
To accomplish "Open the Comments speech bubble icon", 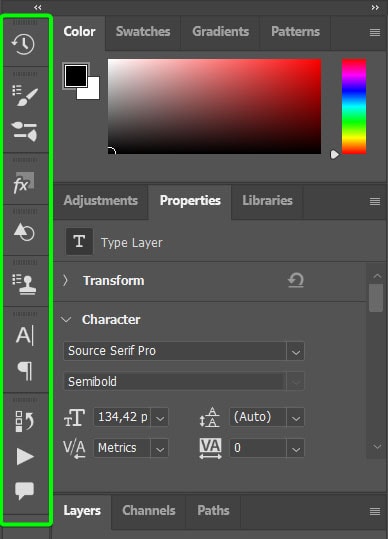I will tap(24, 491).
